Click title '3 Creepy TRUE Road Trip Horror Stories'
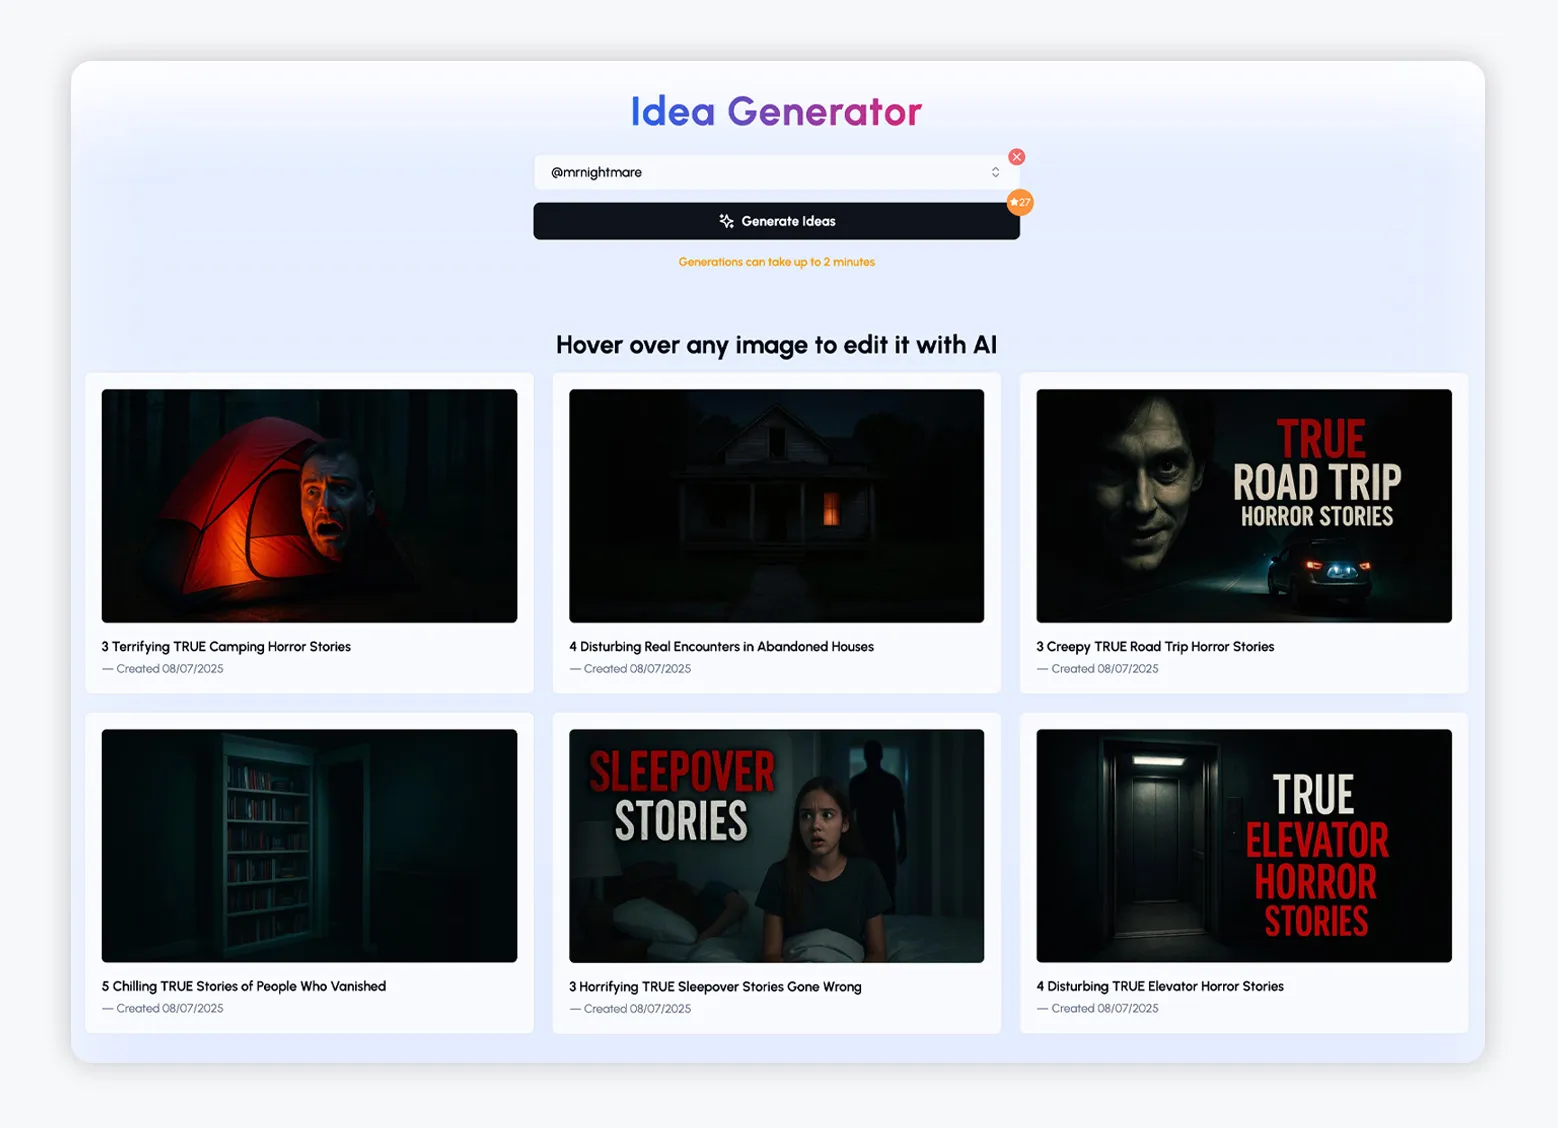The image size is (1558, 1128). click(x=1155, y=646)
